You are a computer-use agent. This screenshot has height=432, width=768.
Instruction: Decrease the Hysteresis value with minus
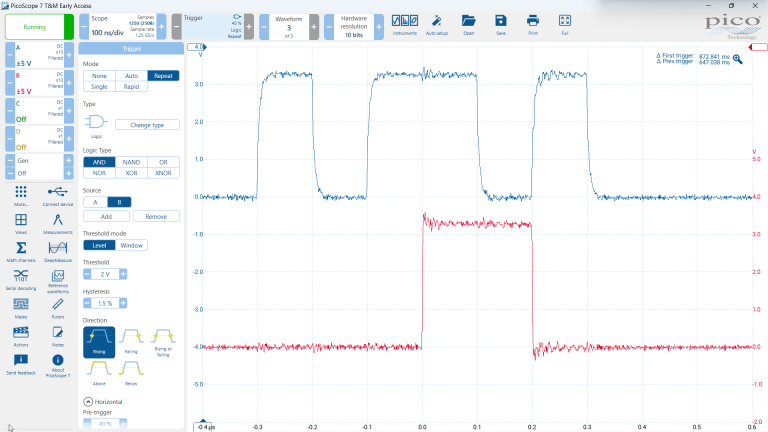[87, 303]
